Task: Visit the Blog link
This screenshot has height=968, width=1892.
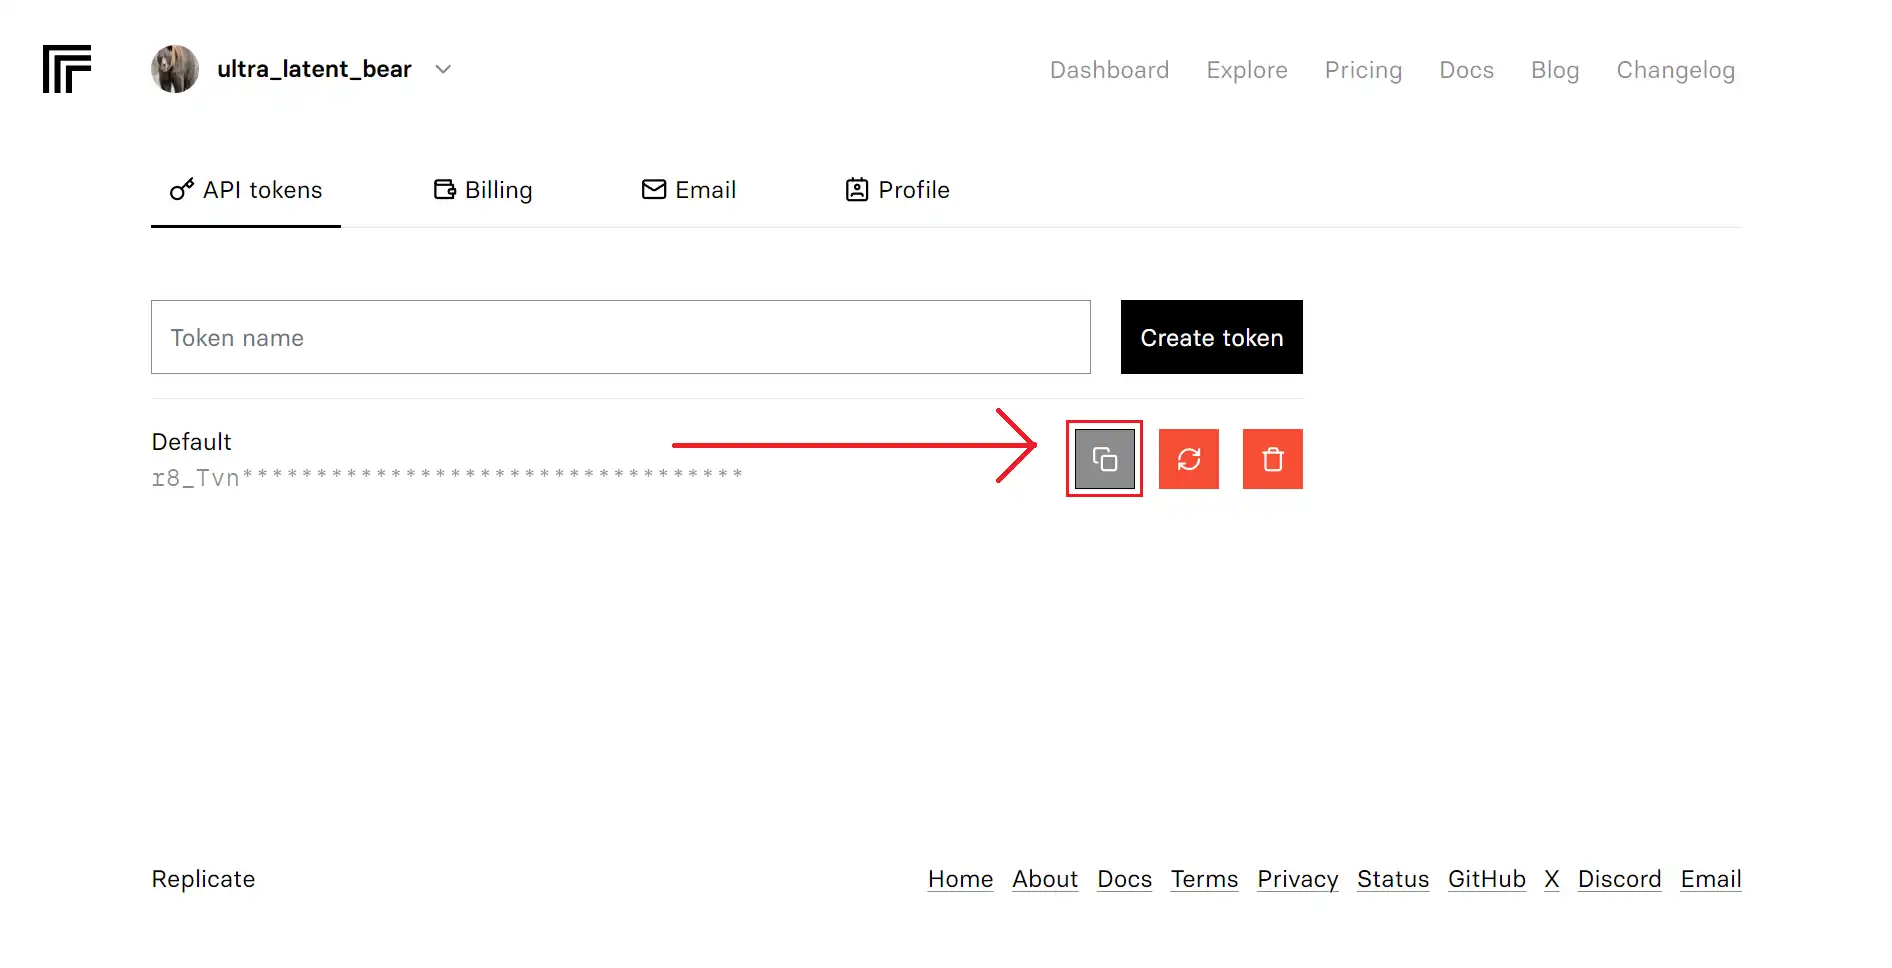Action: coord(1555,70)
